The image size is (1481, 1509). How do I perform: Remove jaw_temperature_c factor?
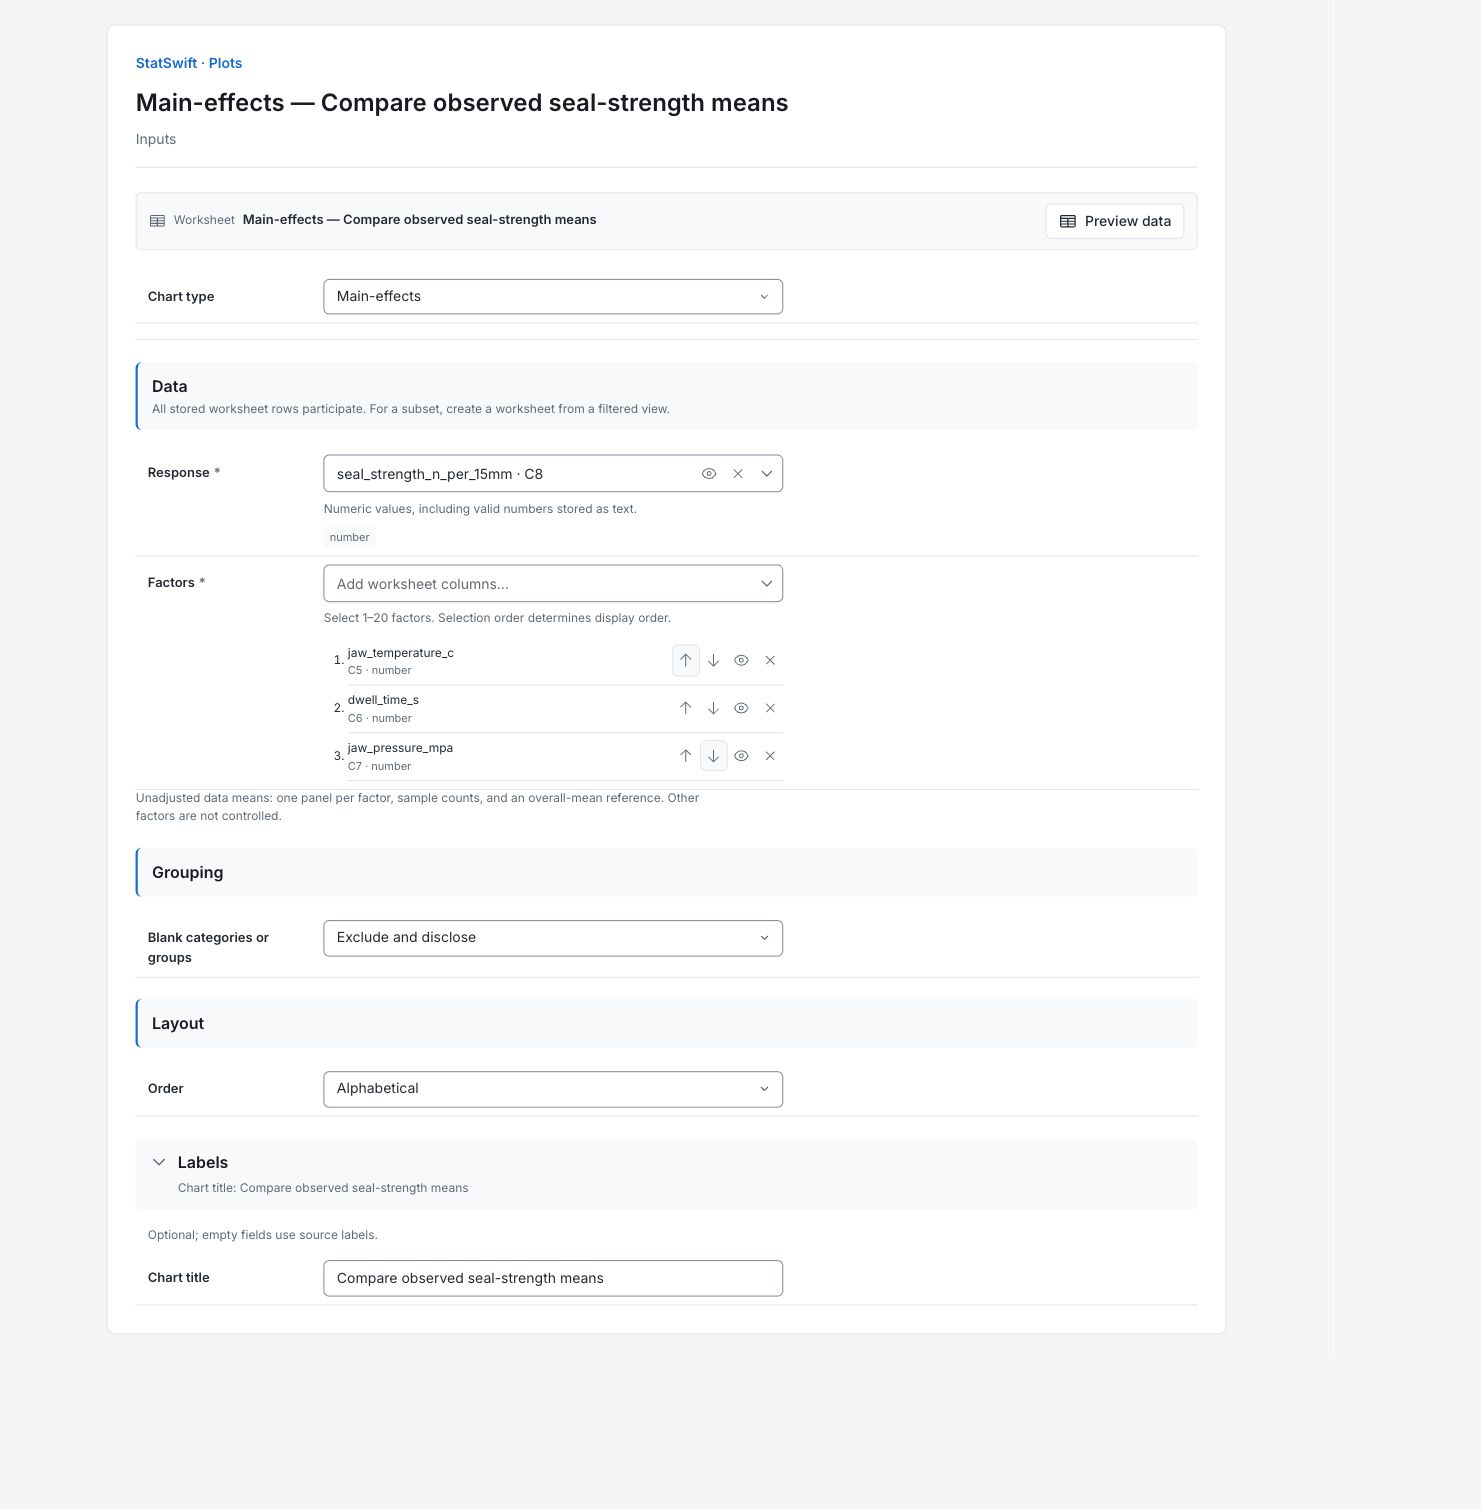point(770,660)
